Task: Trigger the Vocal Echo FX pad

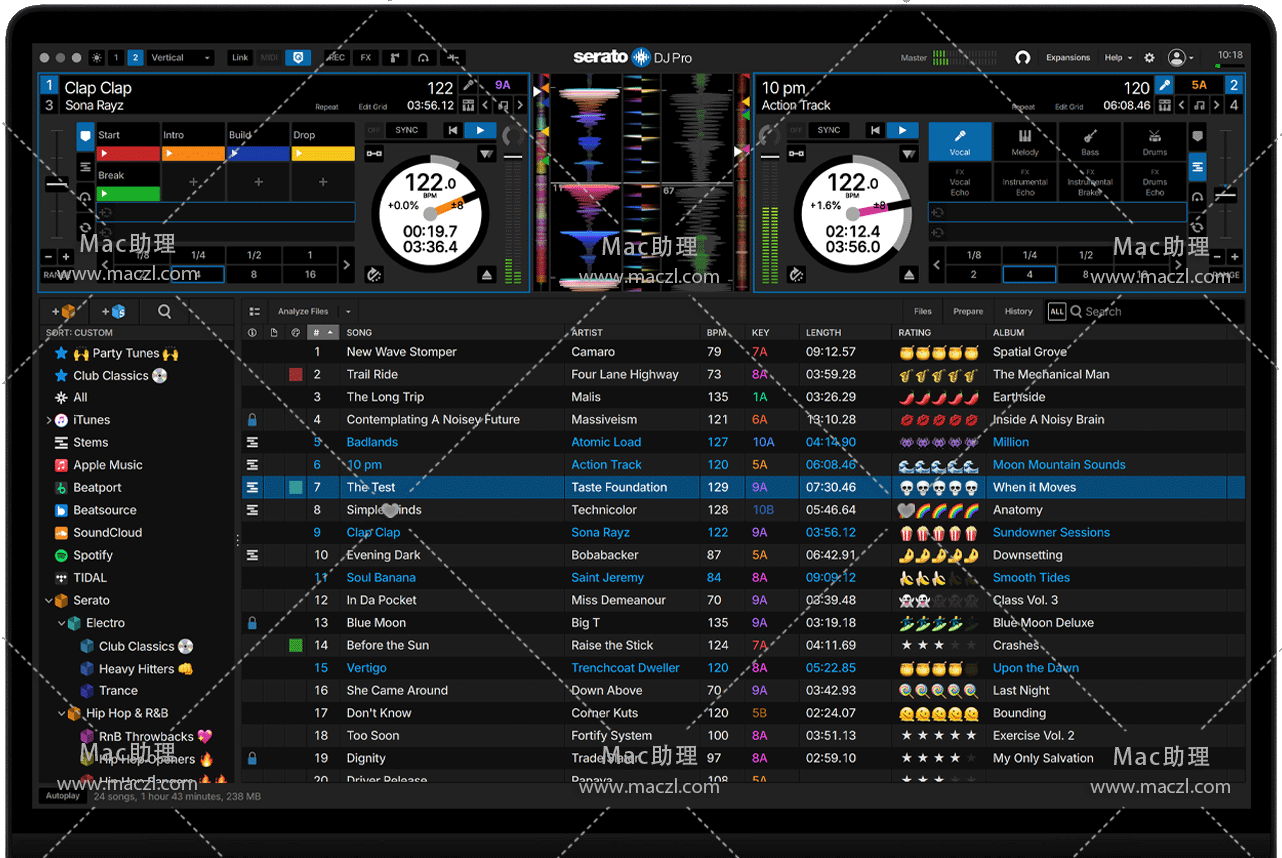Action: (x=960, y=182)
